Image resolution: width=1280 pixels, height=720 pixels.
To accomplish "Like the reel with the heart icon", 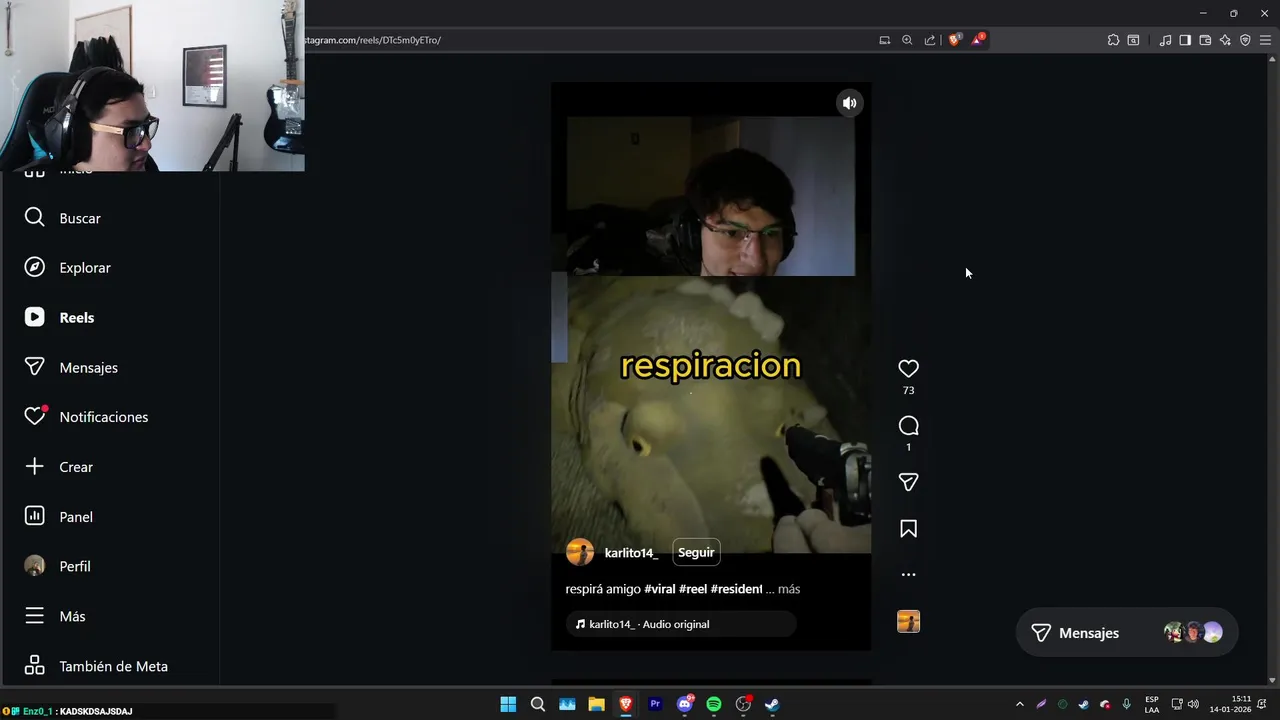I will point(908,369).
